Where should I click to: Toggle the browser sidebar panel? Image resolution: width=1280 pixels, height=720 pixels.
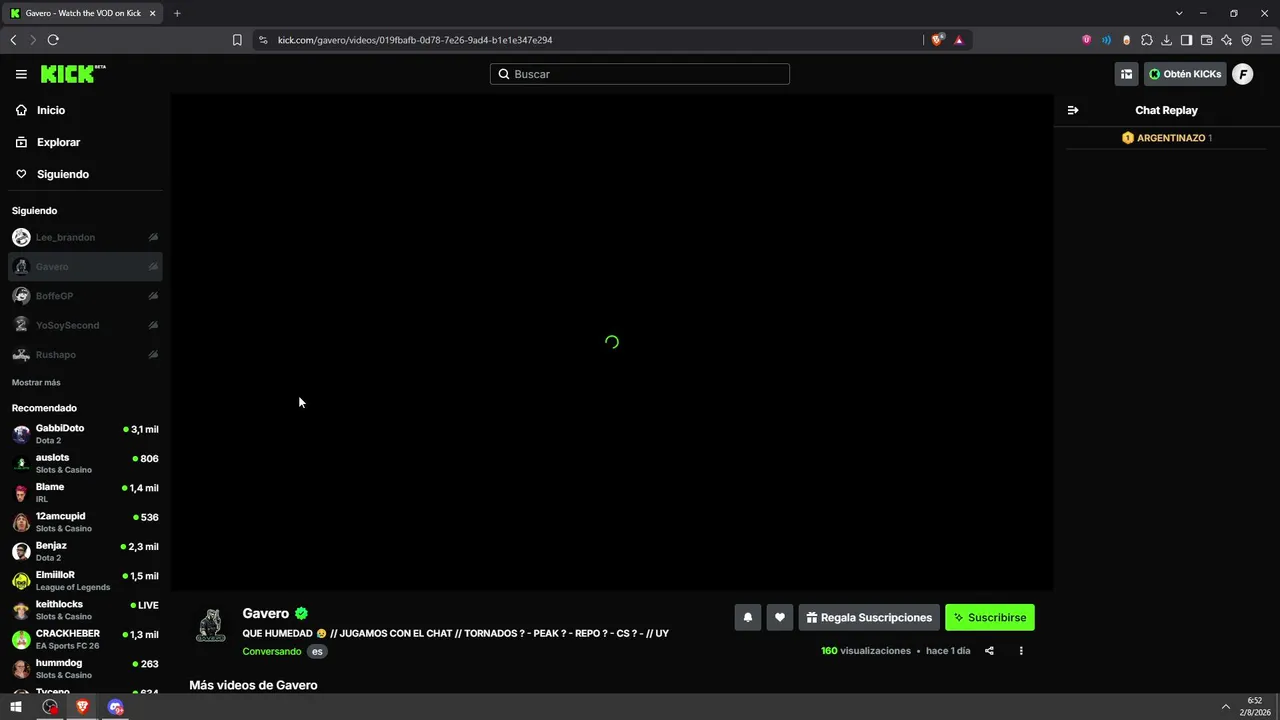click(1186, 40)
